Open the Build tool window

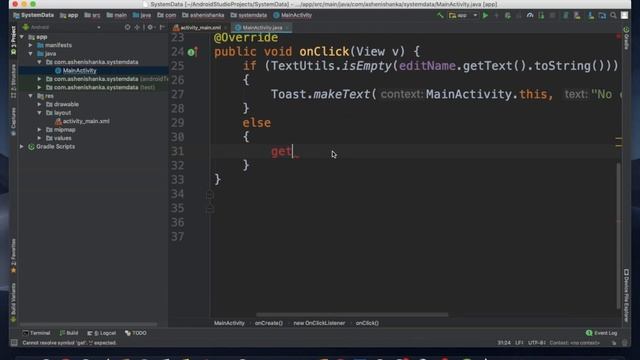(x=69, y=333)
